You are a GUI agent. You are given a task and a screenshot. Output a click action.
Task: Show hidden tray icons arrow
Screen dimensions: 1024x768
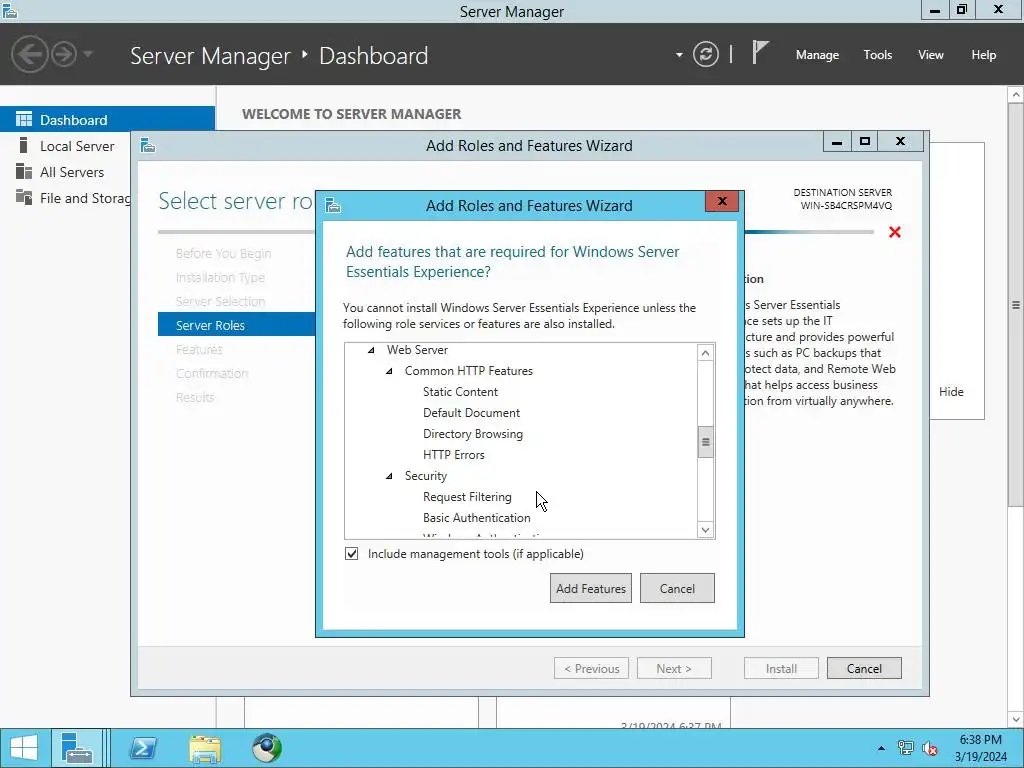tap(881, 748)
